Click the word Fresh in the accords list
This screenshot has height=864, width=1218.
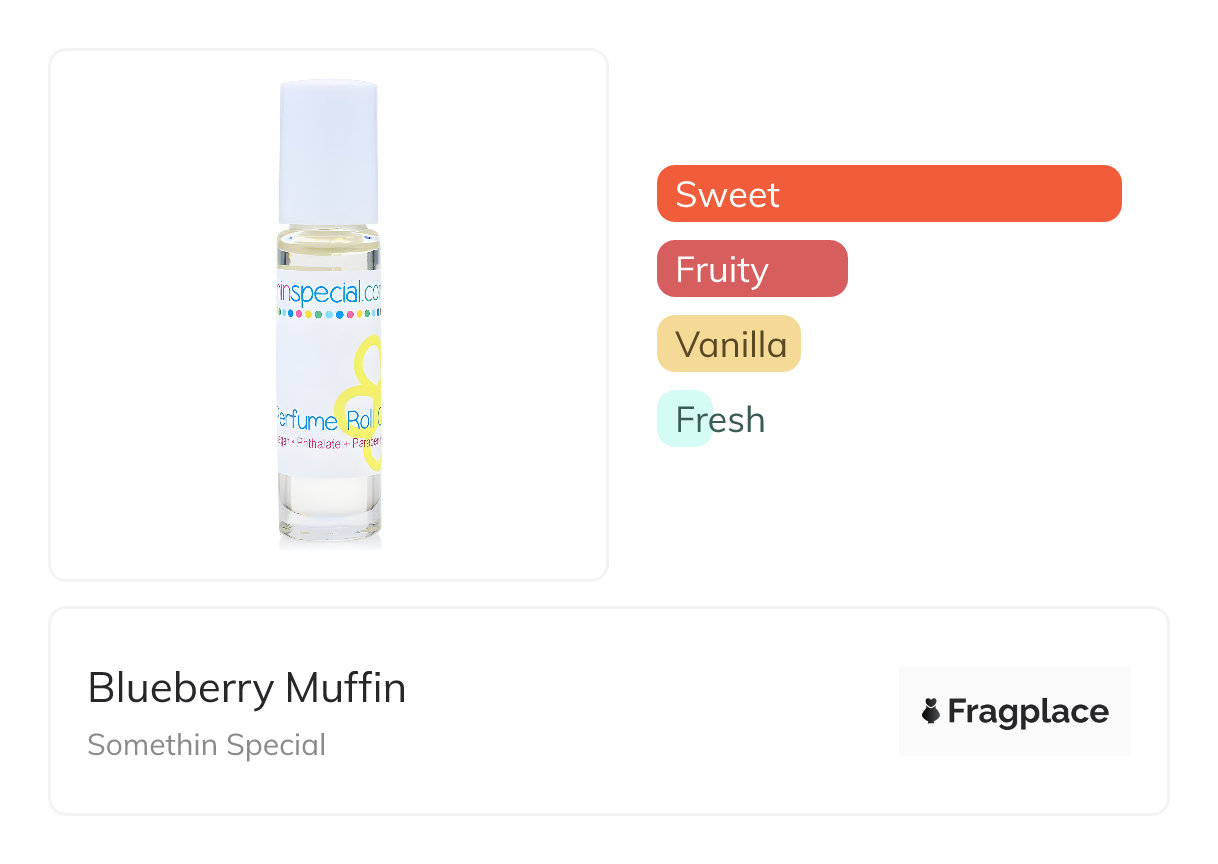pos(720,420)
